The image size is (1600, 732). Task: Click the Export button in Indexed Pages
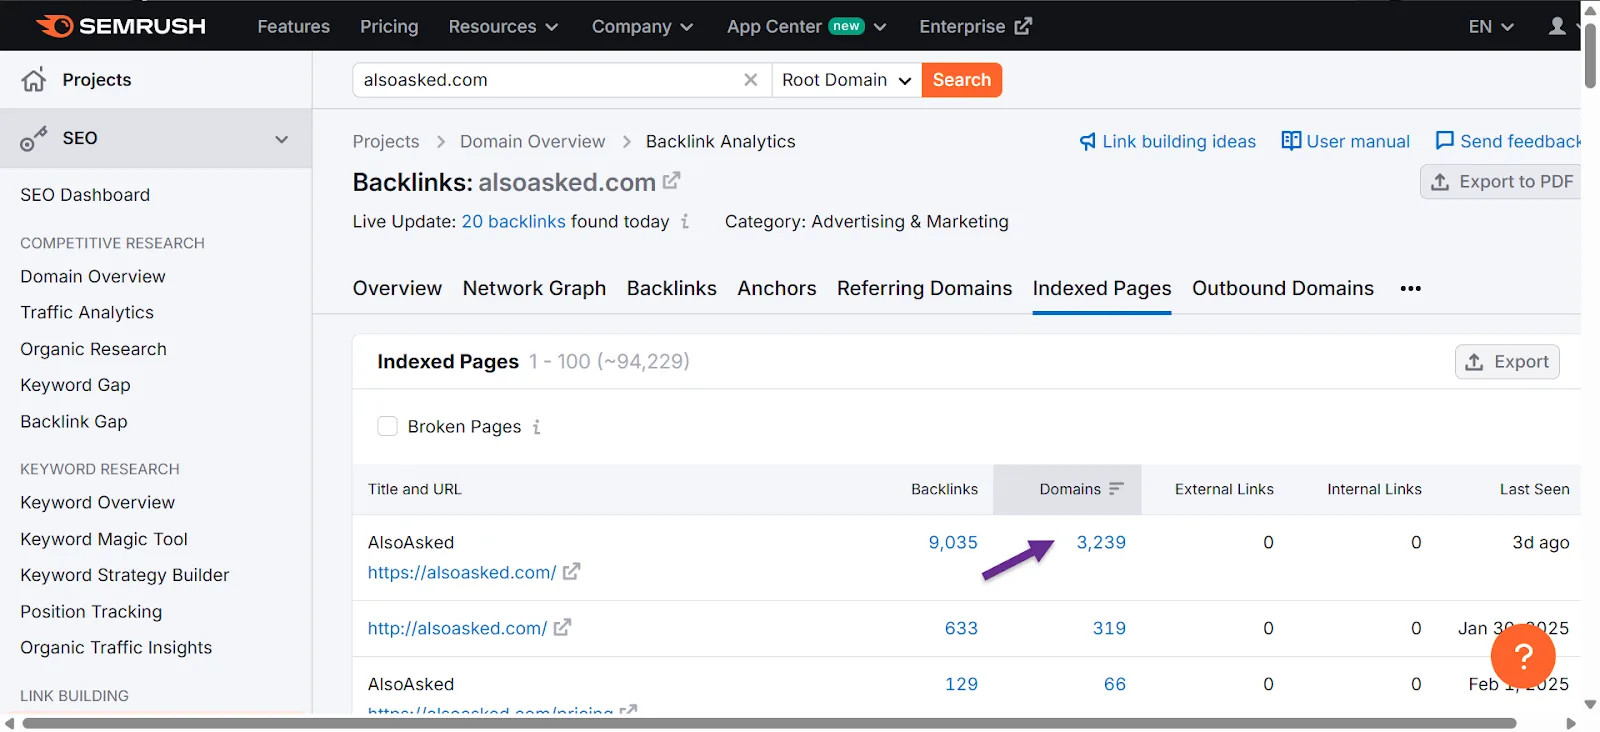coord(1507,362)
